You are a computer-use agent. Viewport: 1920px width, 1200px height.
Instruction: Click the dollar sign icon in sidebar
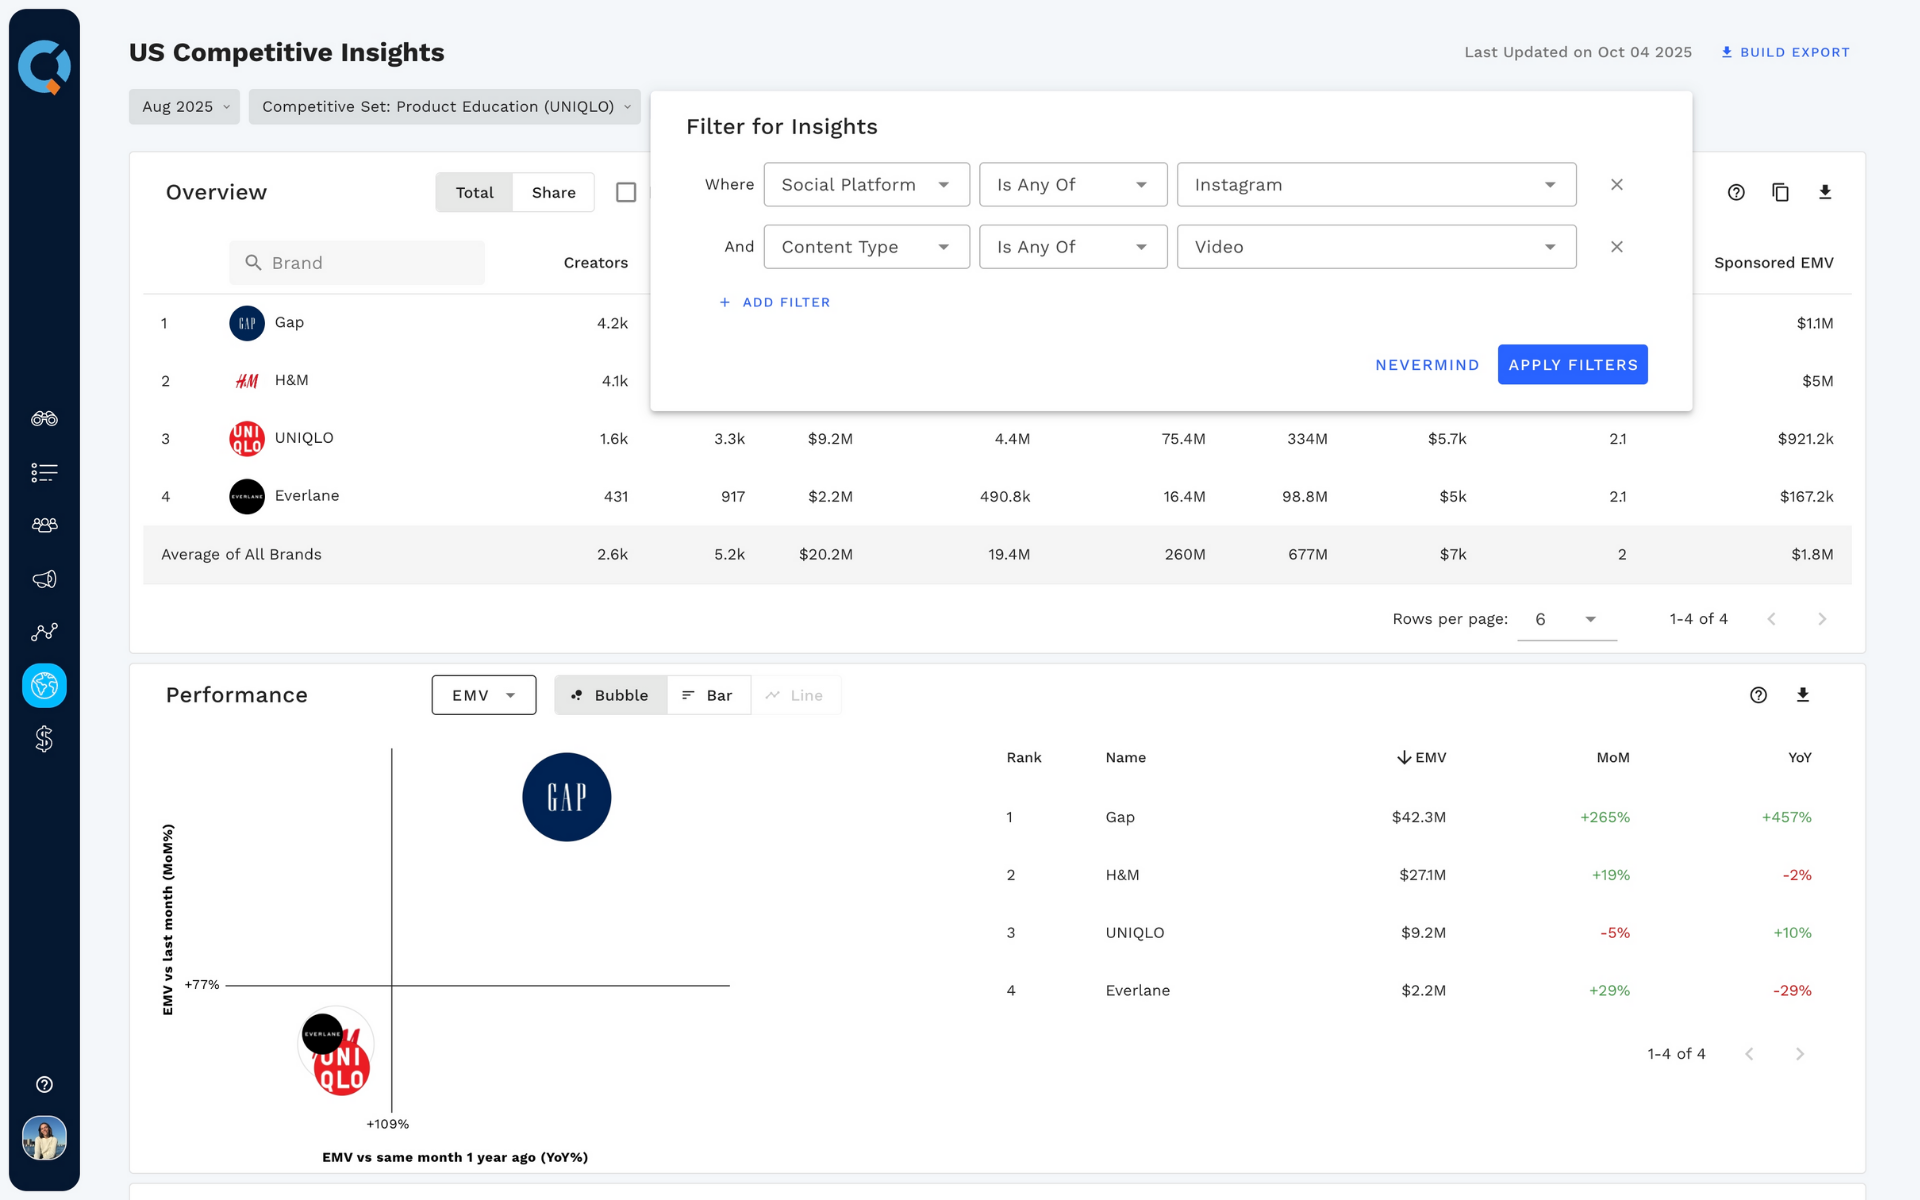pyautogui.click(x=44, y=738)
